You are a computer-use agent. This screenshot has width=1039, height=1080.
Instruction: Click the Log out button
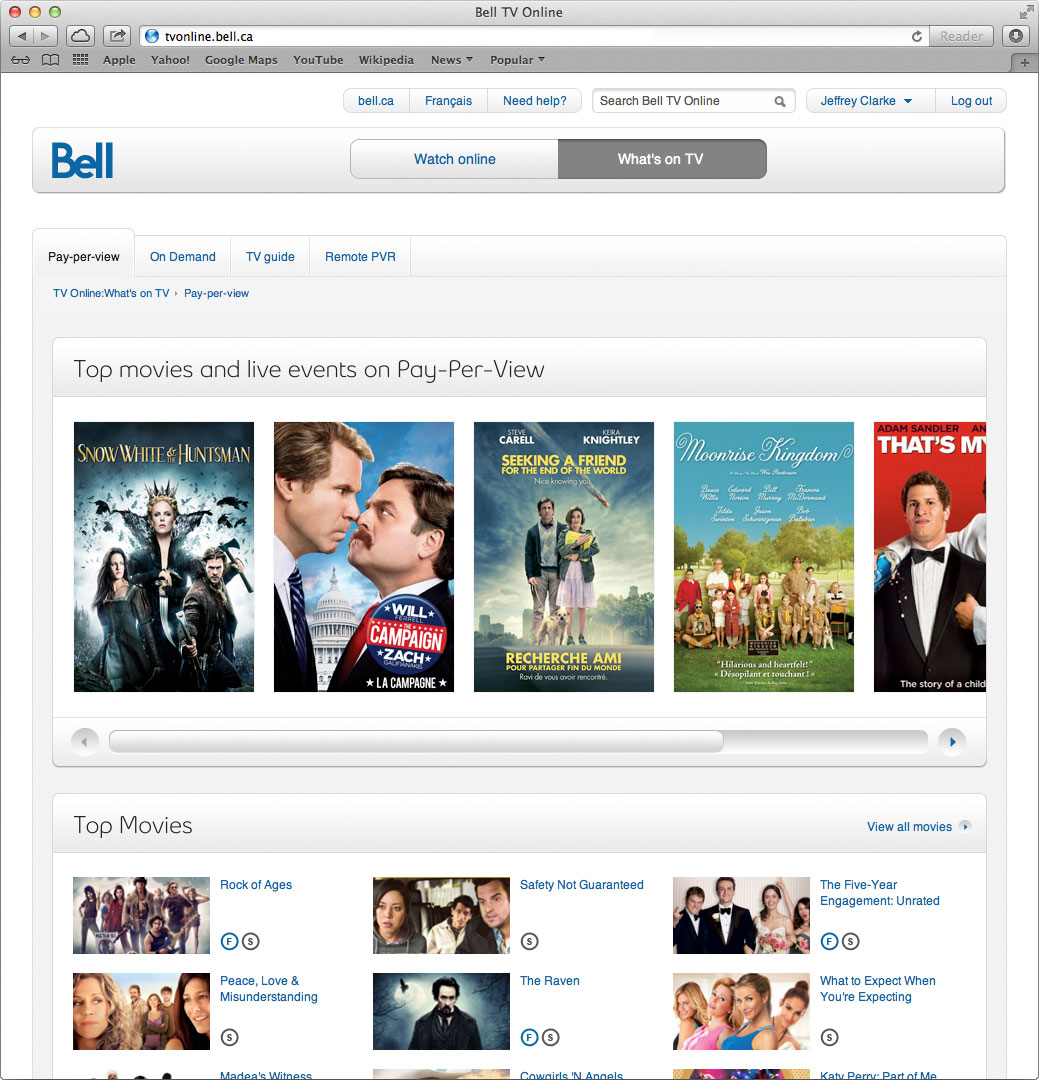point(971,101)
